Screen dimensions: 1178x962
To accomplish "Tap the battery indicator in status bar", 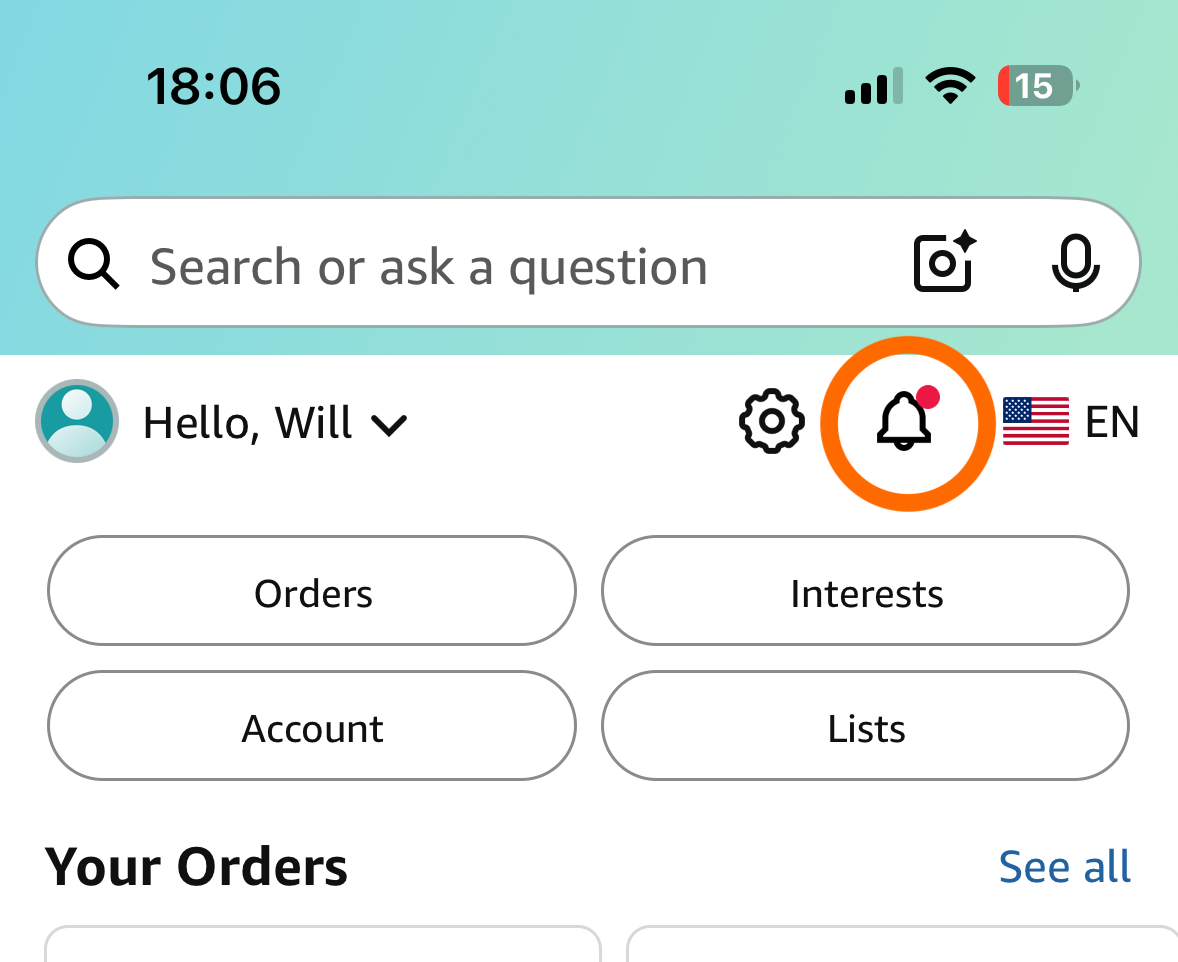I will click(1038, 86).
